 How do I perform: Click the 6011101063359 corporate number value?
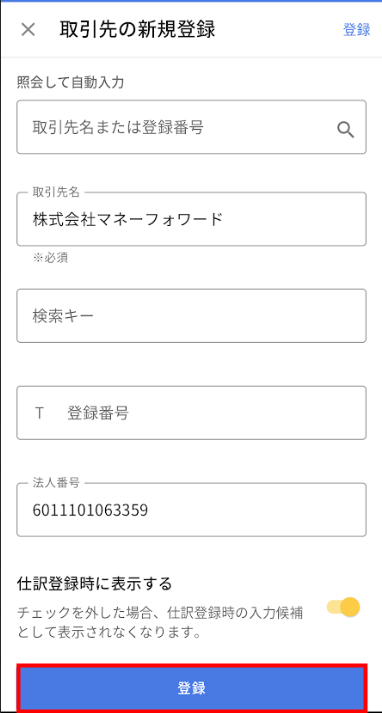[90, 510]
